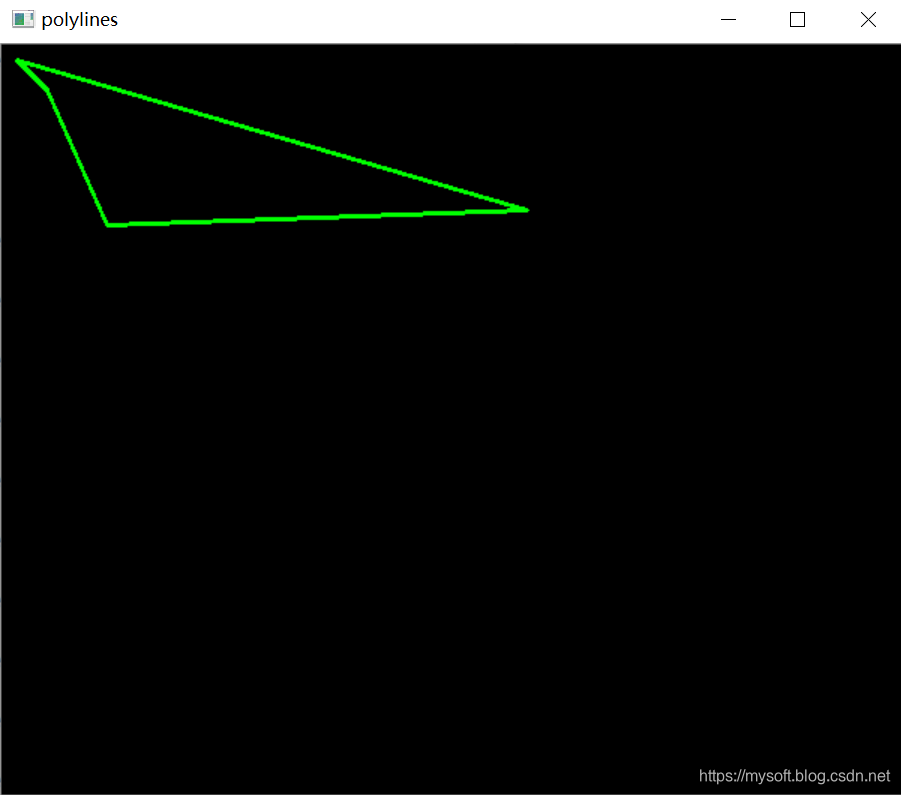Viewport: 901px width, 795px height.
Task: Click the polylines window app icon
Action: coord(23,20)
